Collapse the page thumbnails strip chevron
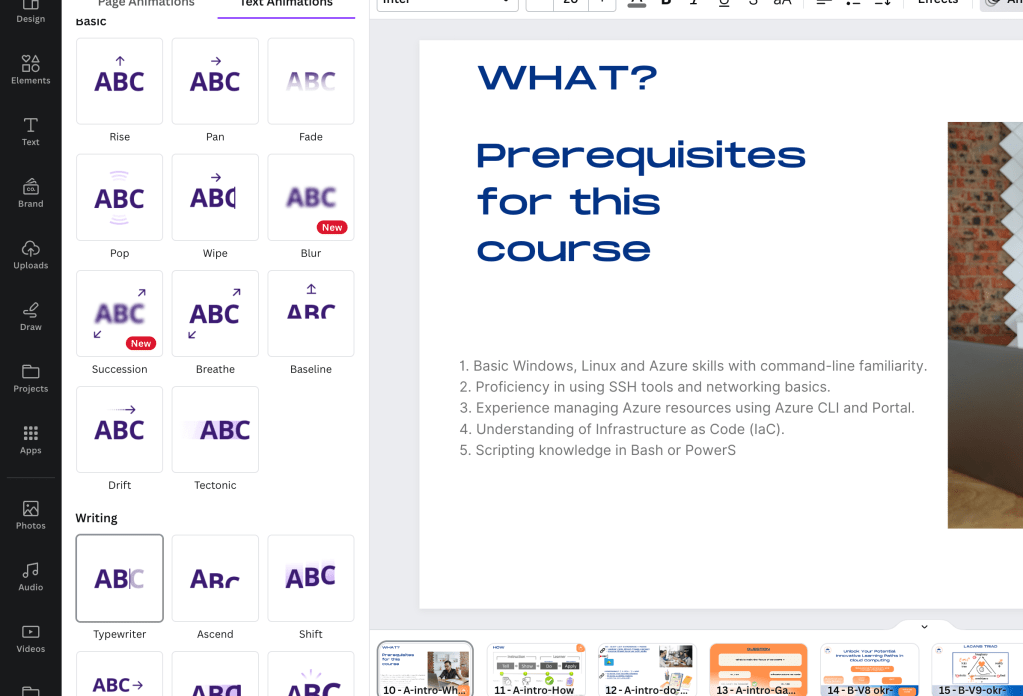The height and width of the screenshot is (696, 1023). 924,627
